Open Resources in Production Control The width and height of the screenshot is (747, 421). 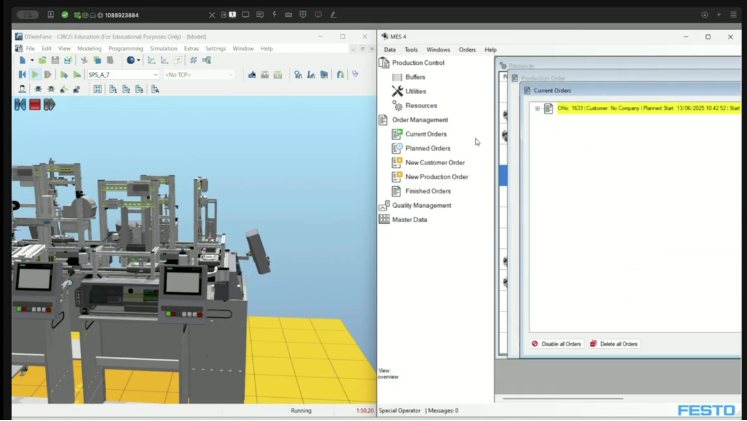420,105
